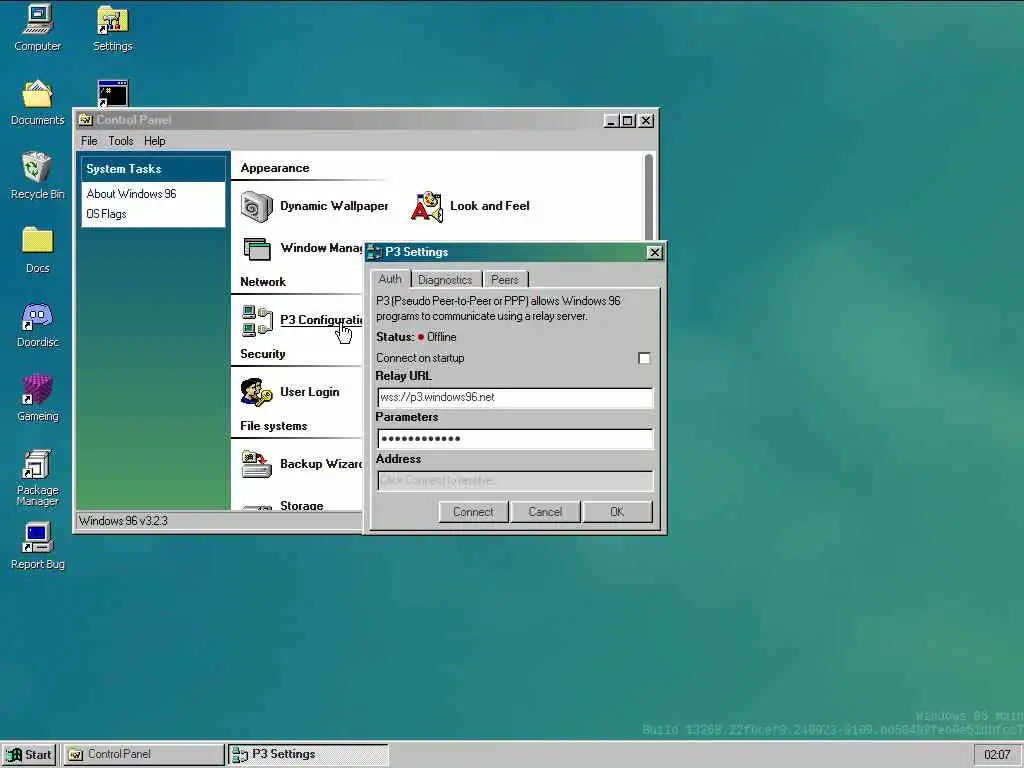Click the OK button in P3 Settings
Screen dimensions: 1024x768
pyautogui.click(x=617, y=512)
